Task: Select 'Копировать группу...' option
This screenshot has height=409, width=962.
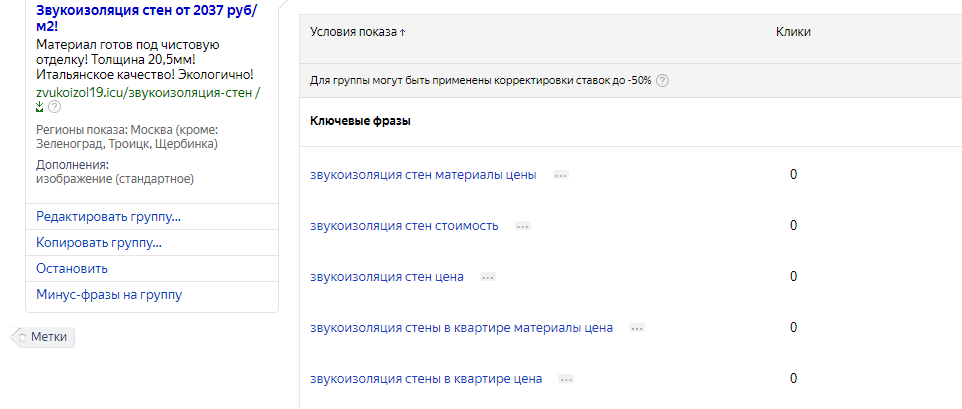Action: (x=99, y=243)
